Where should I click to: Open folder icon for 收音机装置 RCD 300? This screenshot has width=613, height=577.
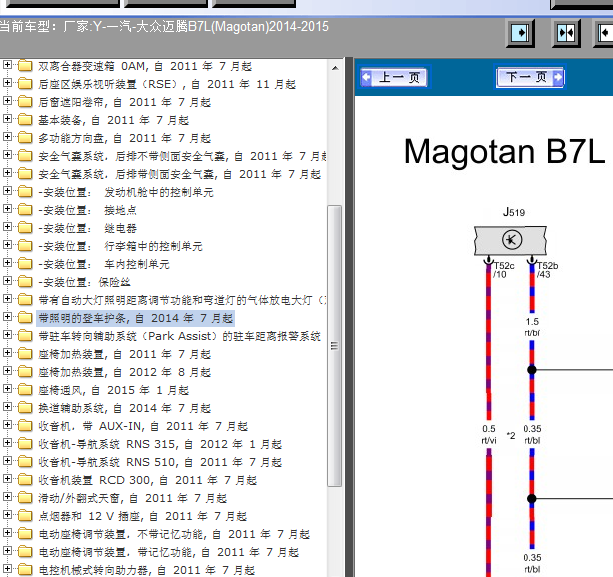[x=25, y=480]
